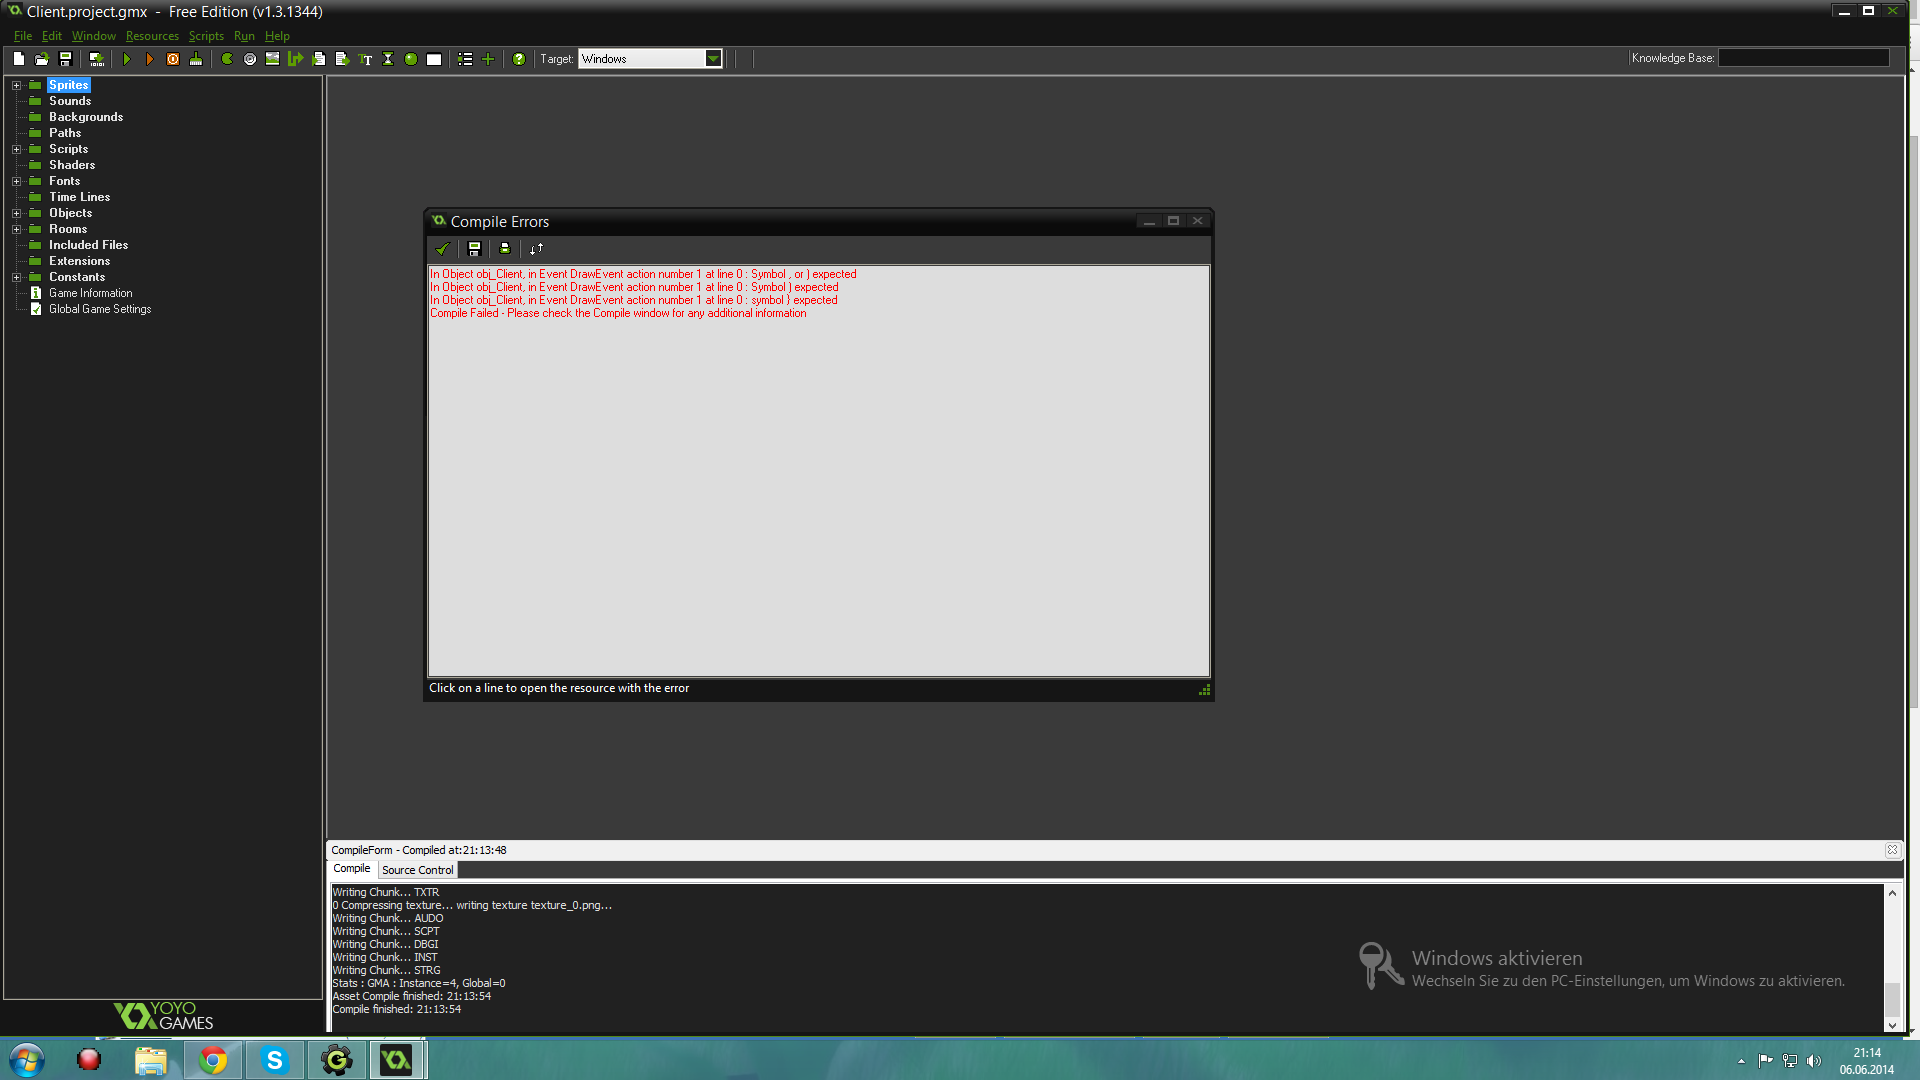The image size is (1920, 1080).
Task: Run the game with the green play icon
Action: 127,59
